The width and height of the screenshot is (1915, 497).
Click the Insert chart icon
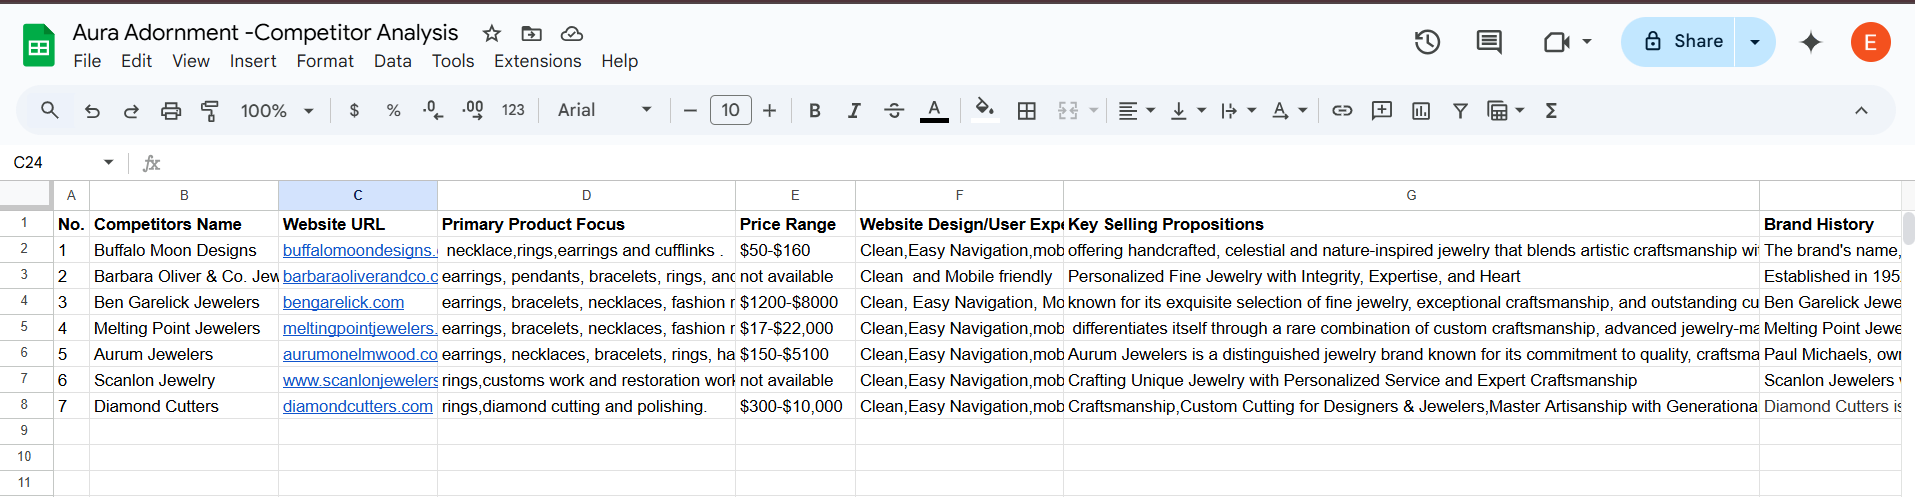click(1421, 111)
